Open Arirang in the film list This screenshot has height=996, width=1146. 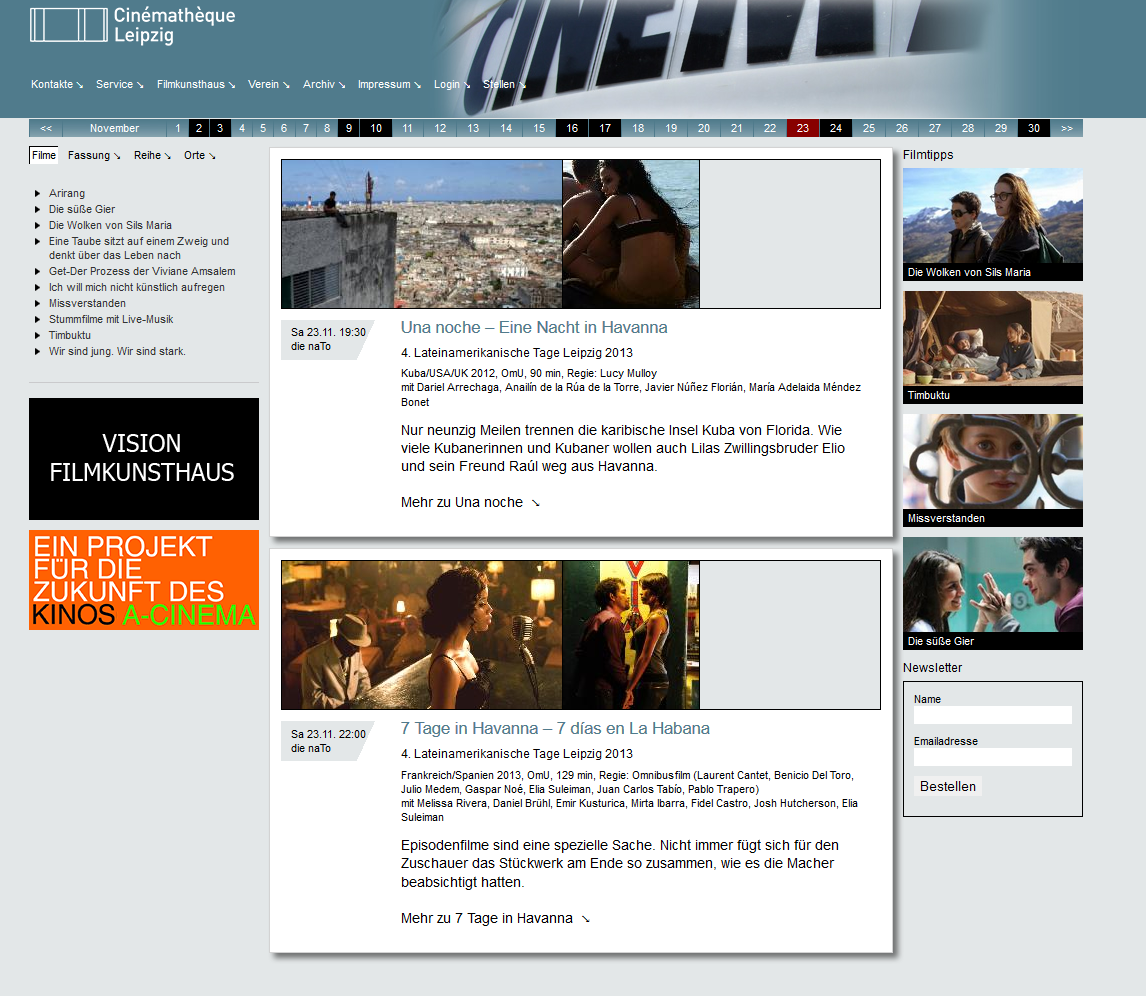[67, 193]
